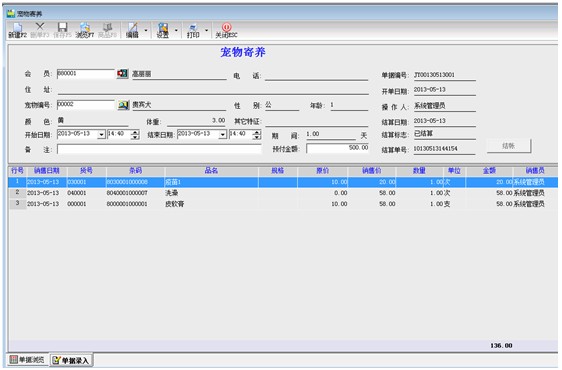The image size is (562, 370).
Task: Switch to the 单据浏览 tab
Action: [x=27, y=359]
